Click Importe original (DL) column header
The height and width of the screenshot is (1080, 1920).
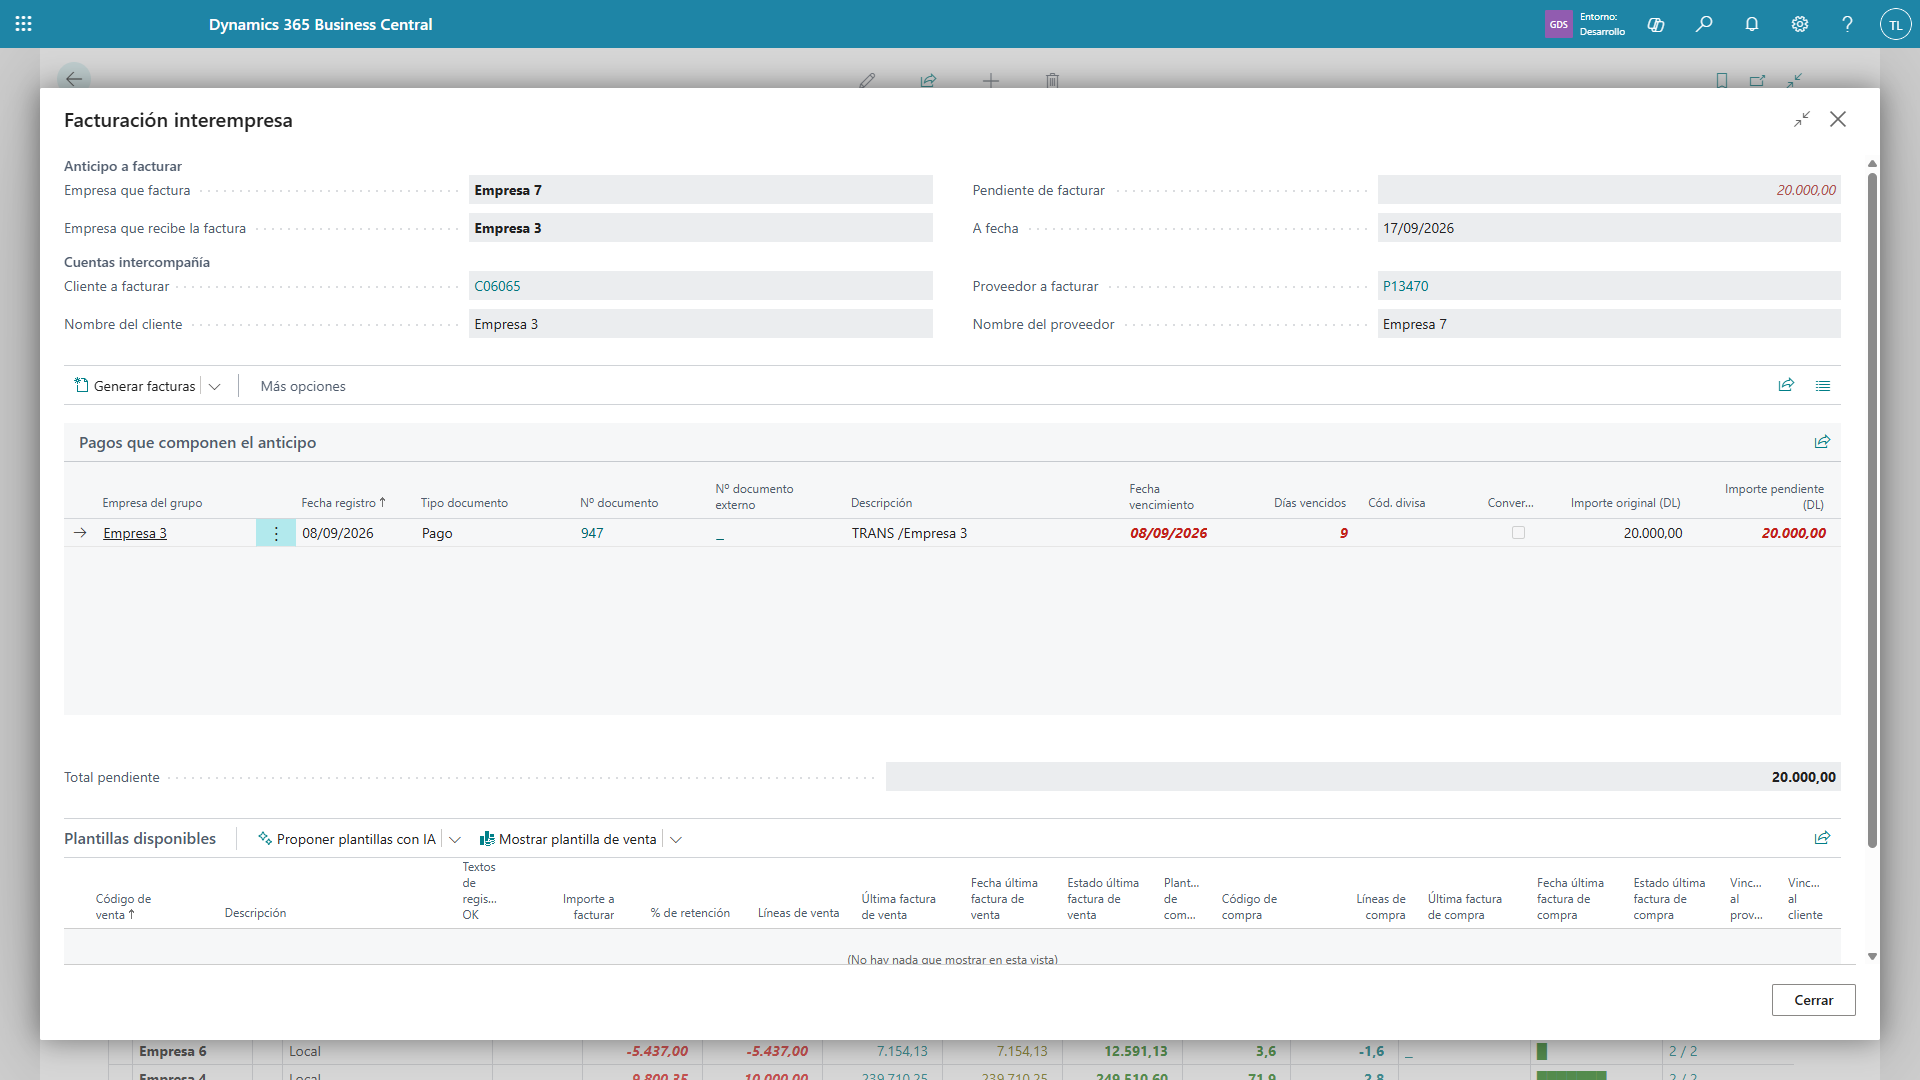(x=1625, y=503)
